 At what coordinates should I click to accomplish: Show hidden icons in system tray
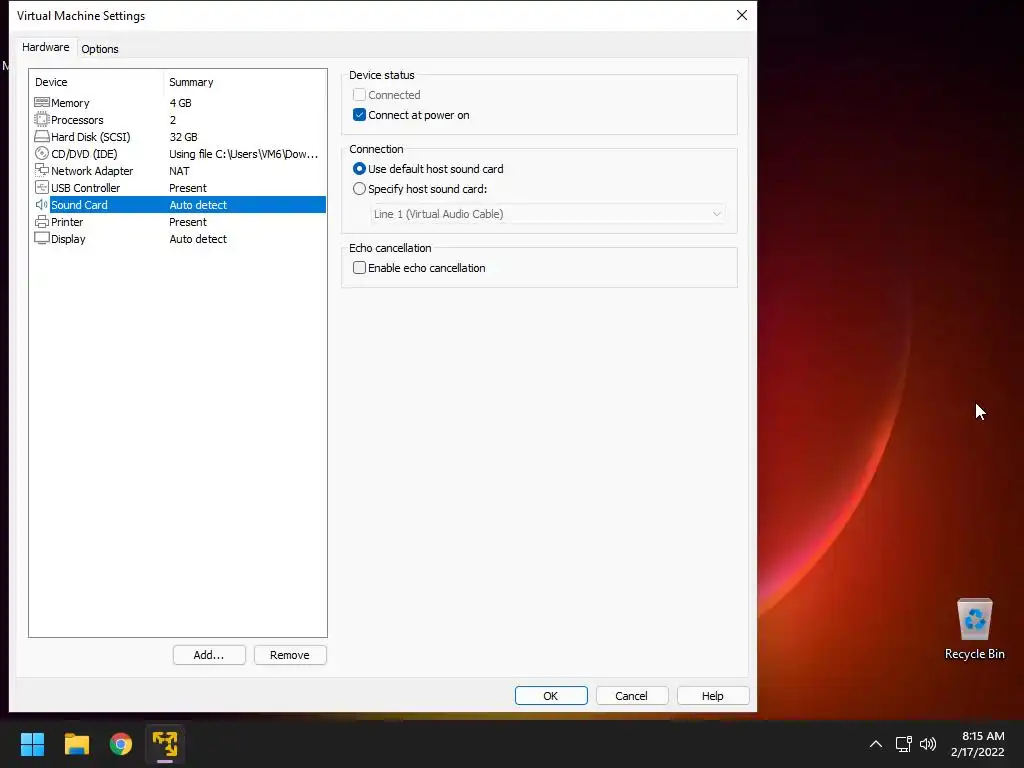[876, 744]
